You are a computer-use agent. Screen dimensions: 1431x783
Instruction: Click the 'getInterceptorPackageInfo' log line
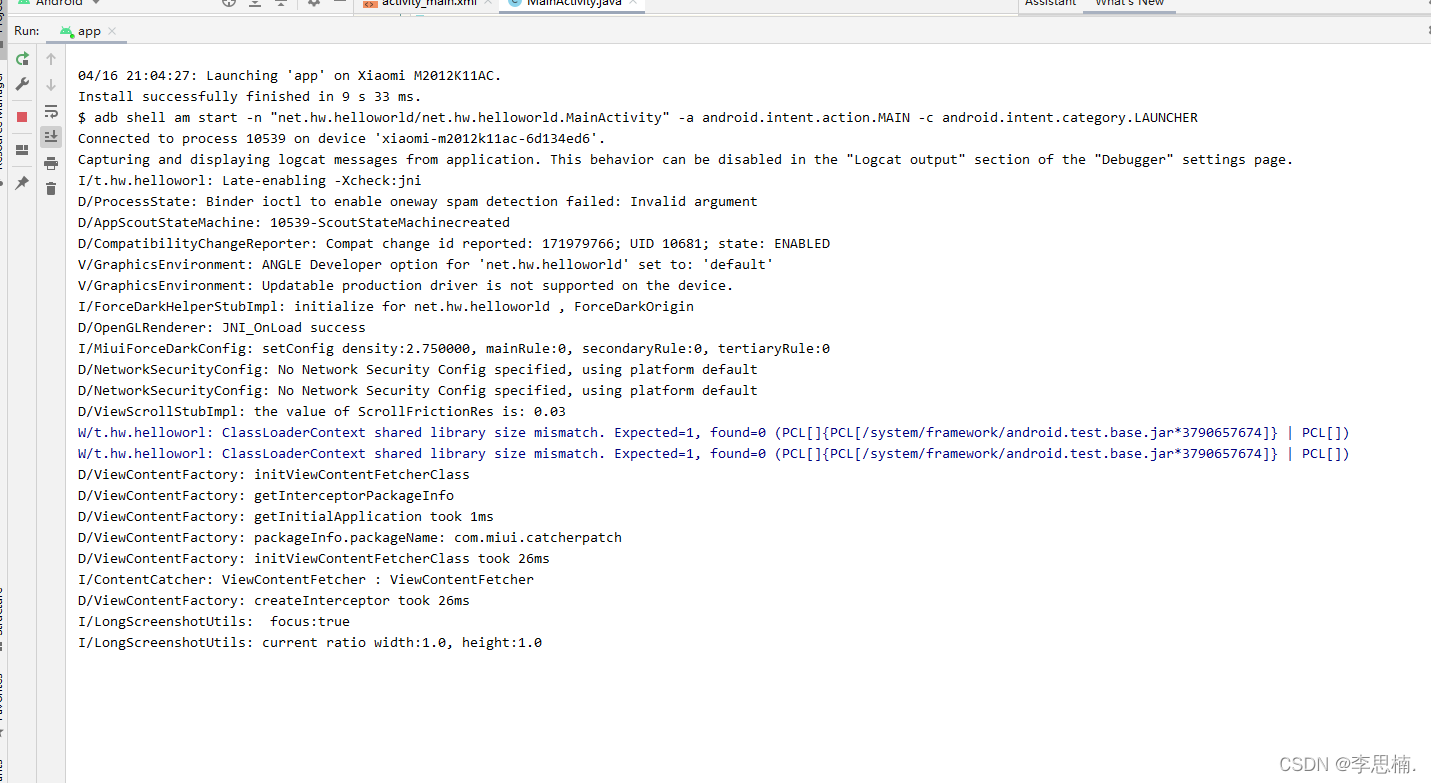tap(266, 496)
